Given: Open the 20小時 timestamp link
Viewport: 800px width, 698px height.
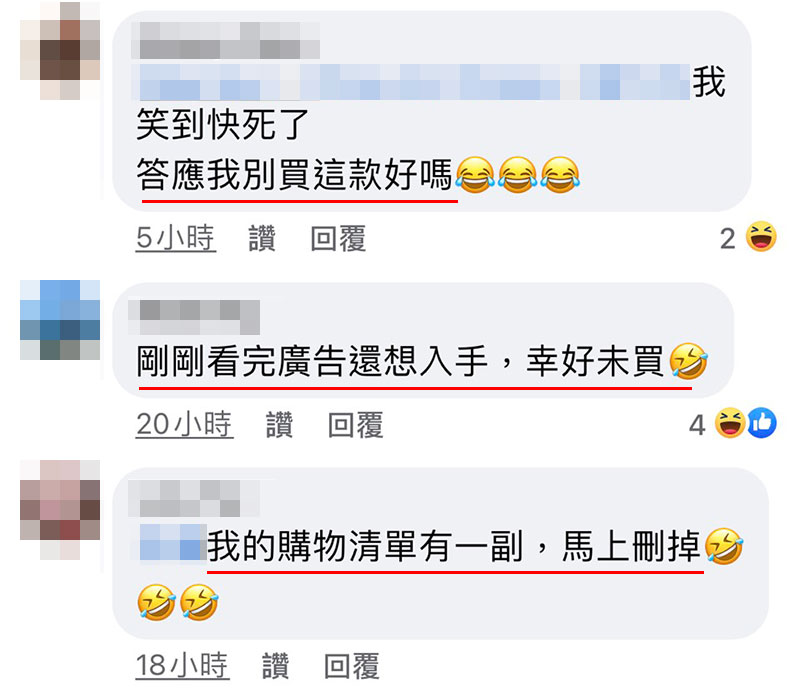Looking at the screenshot, I should 185,425.
